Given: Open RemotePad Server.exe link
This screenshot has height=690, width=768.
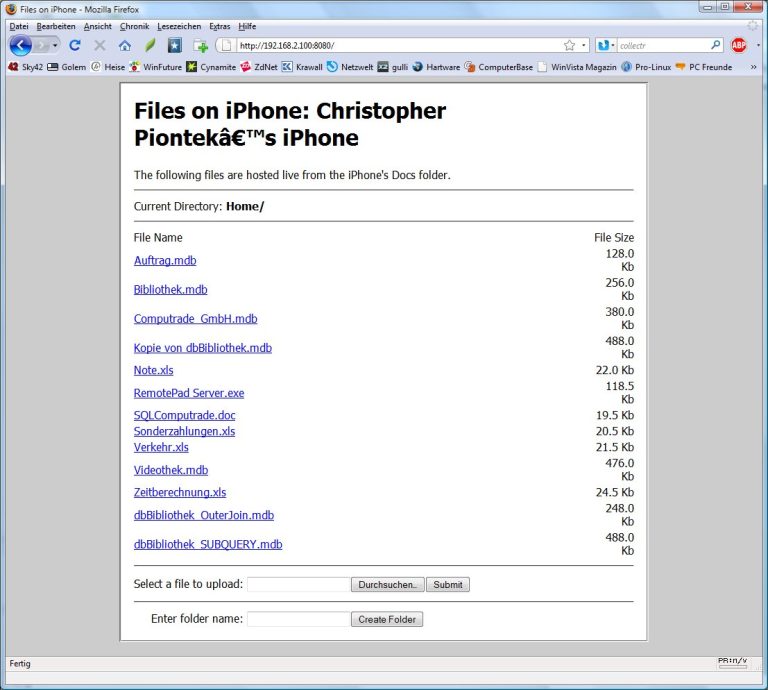Looking at the screenshot, I should (189, 393).
